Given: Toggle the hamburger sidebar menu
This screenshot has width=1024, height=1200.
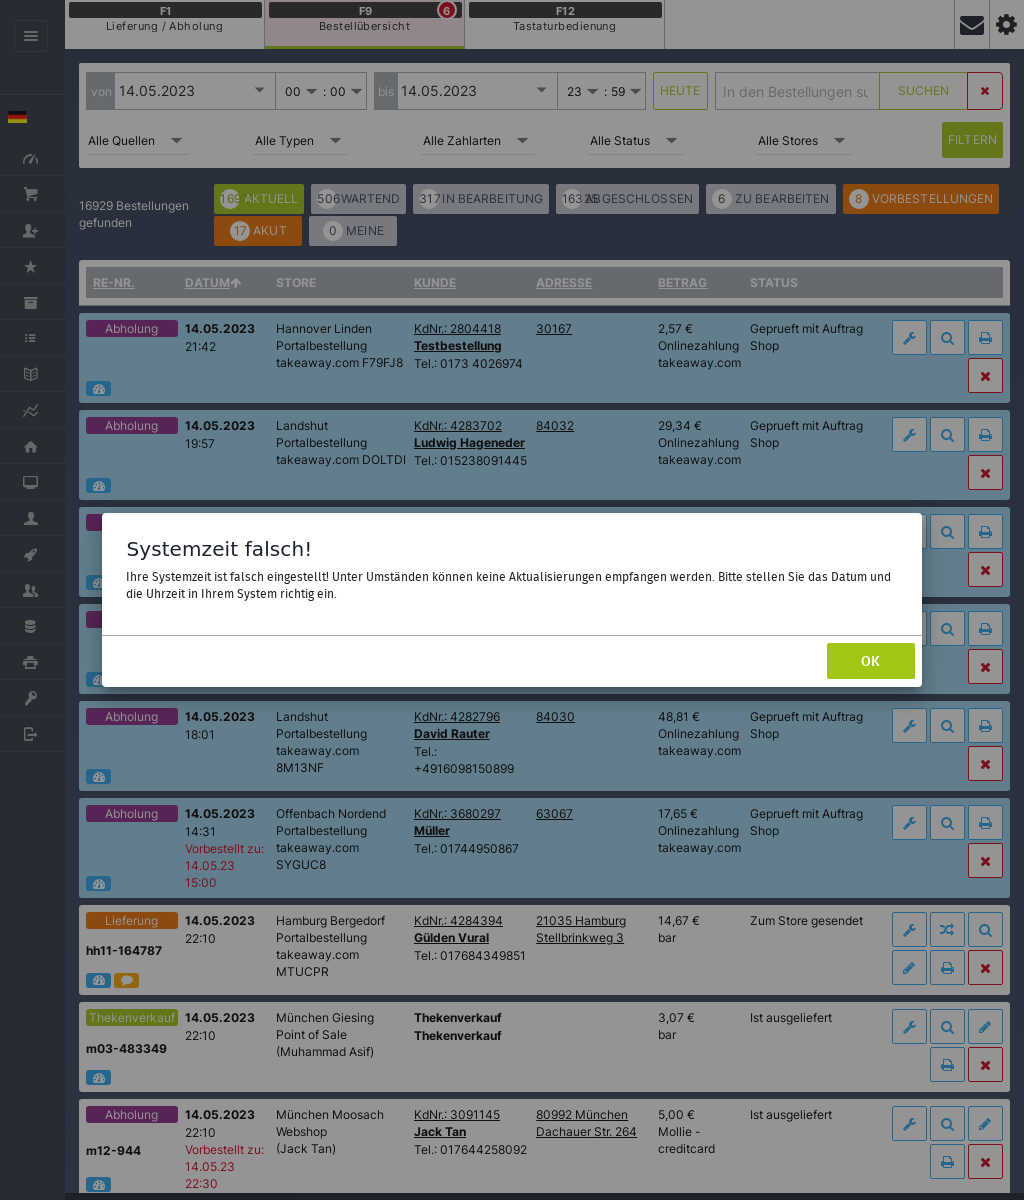Looking at the screenshot, I should [31, 36].
